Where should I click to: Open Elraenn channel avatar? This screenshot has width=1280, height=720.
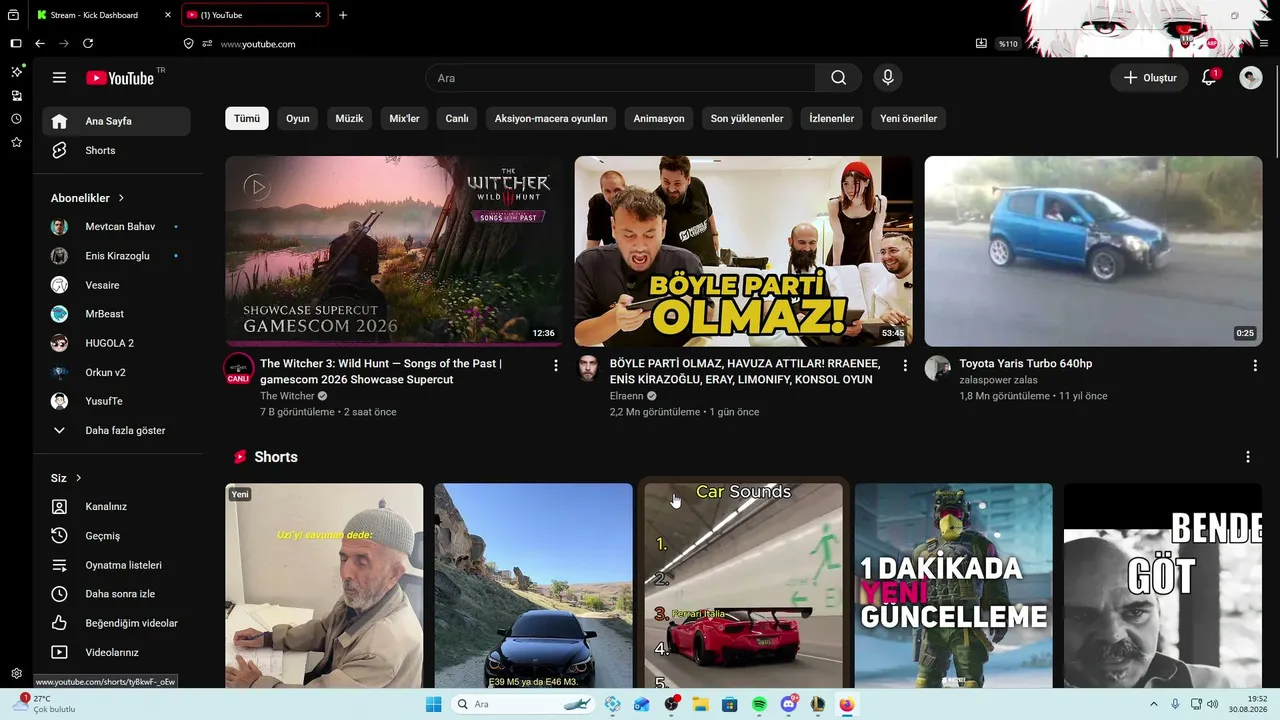pyautogui.click(x=588, y=368)
